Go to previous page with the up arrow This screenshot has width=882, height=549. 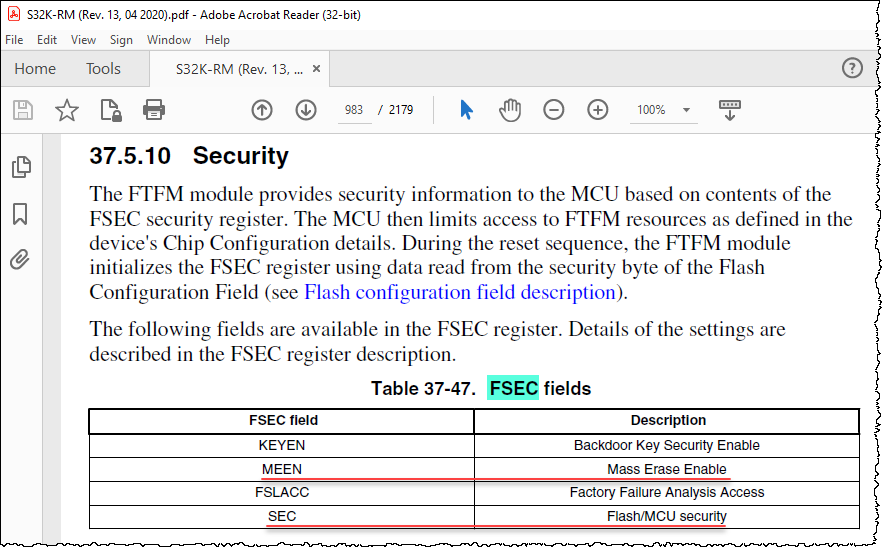click(262, 110)
